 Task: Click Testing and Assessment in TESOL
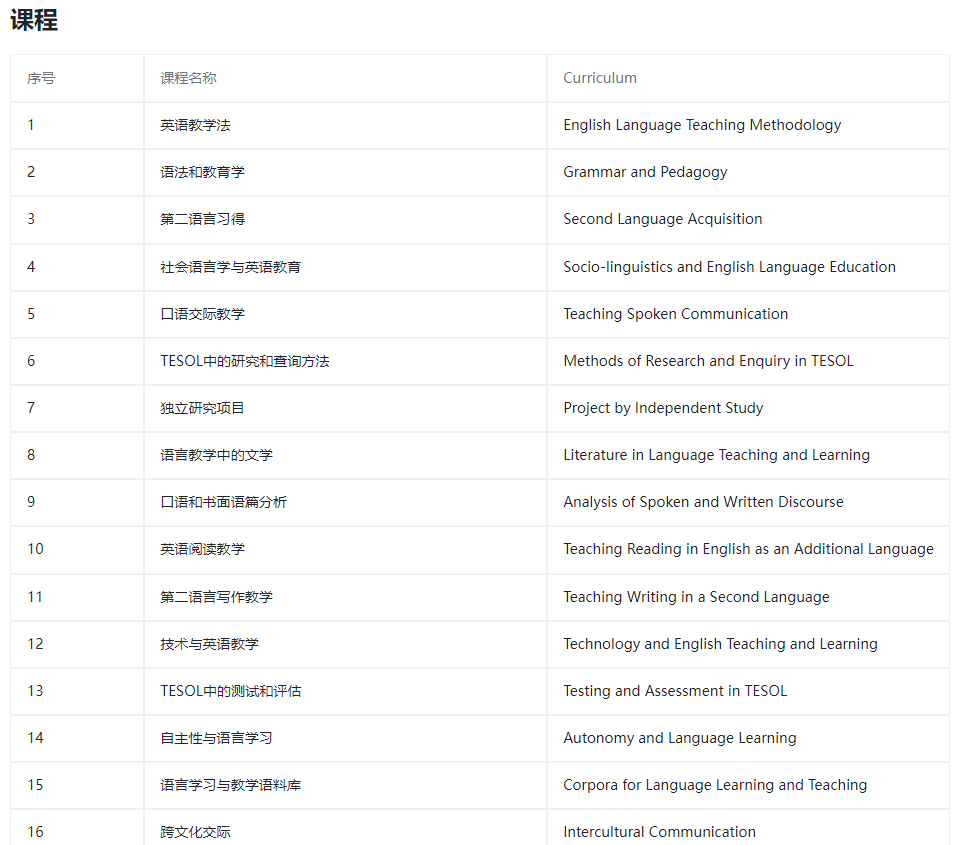675,691
